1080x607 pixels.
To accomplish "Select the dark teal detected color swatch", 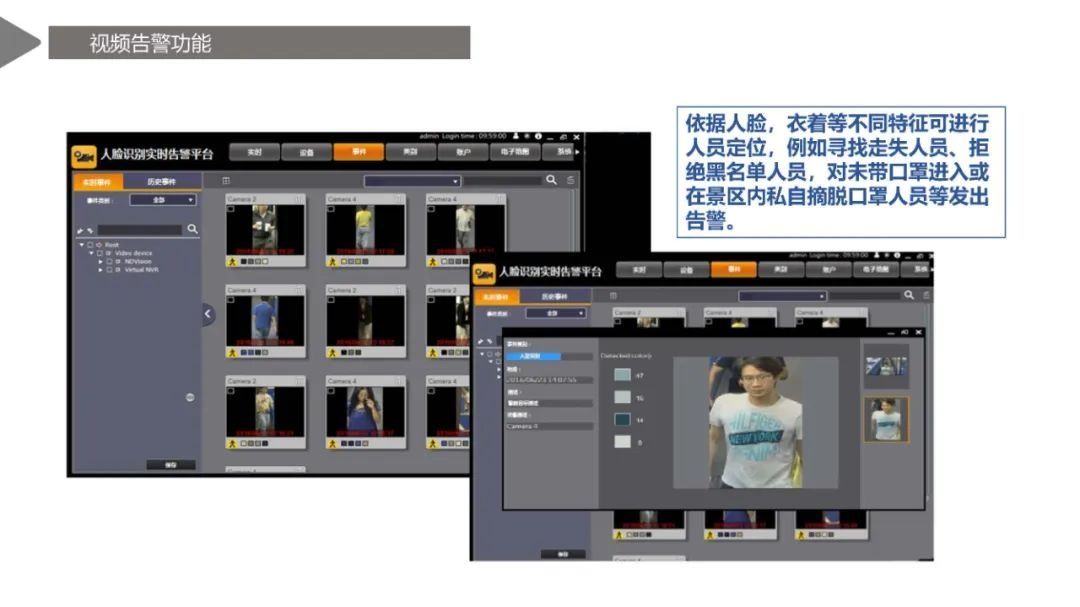I will [620, 420].
